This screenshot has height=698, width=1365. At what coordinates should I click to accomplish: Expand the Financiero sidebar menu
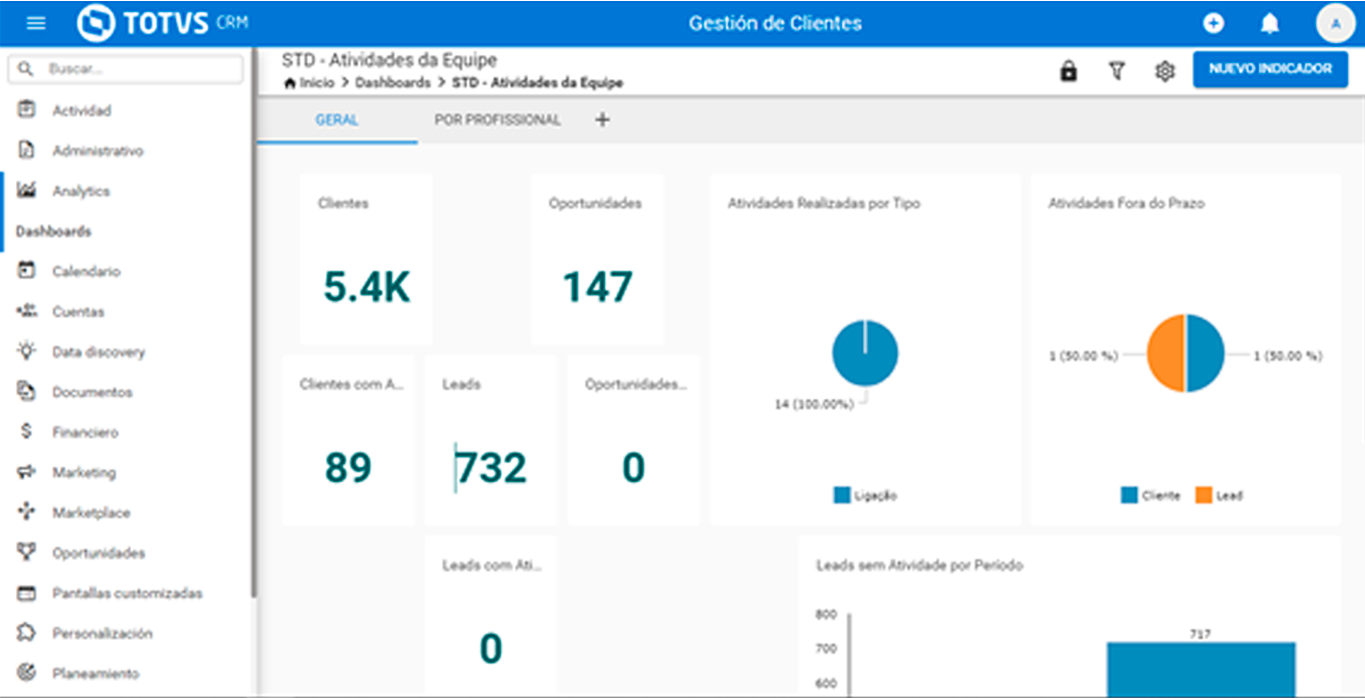click(x=85, y=432)
